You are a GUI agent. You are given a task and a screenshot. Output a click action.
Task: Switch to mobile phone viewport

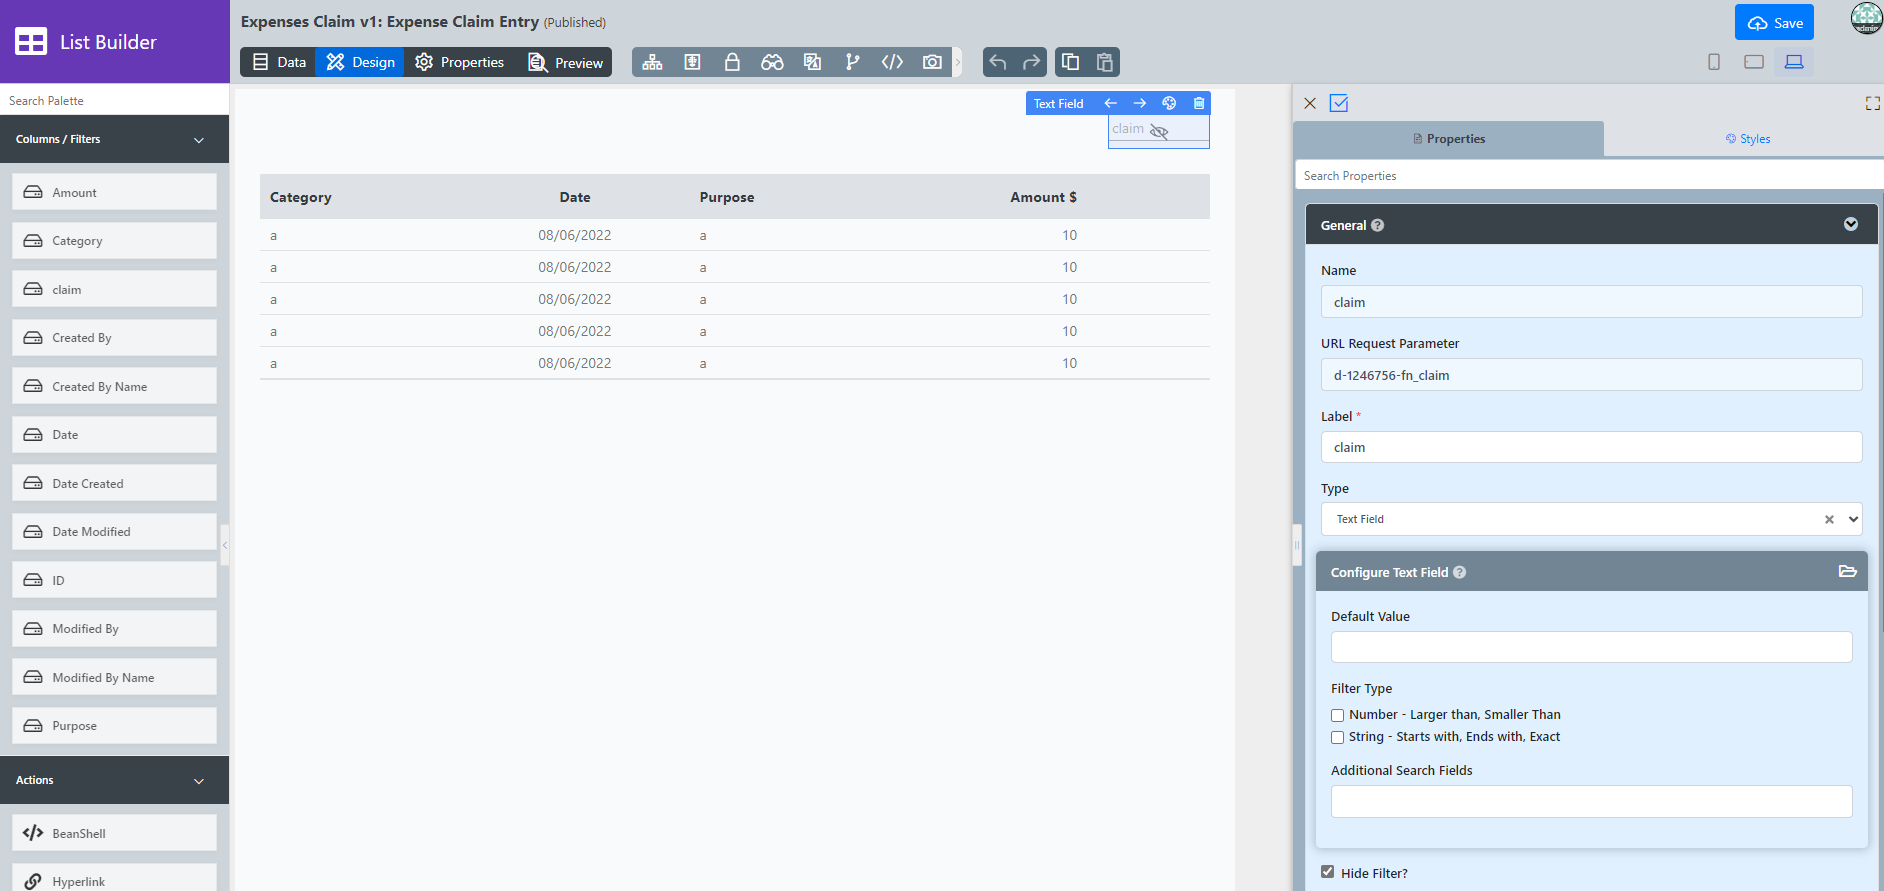[x=1714, y=62]
